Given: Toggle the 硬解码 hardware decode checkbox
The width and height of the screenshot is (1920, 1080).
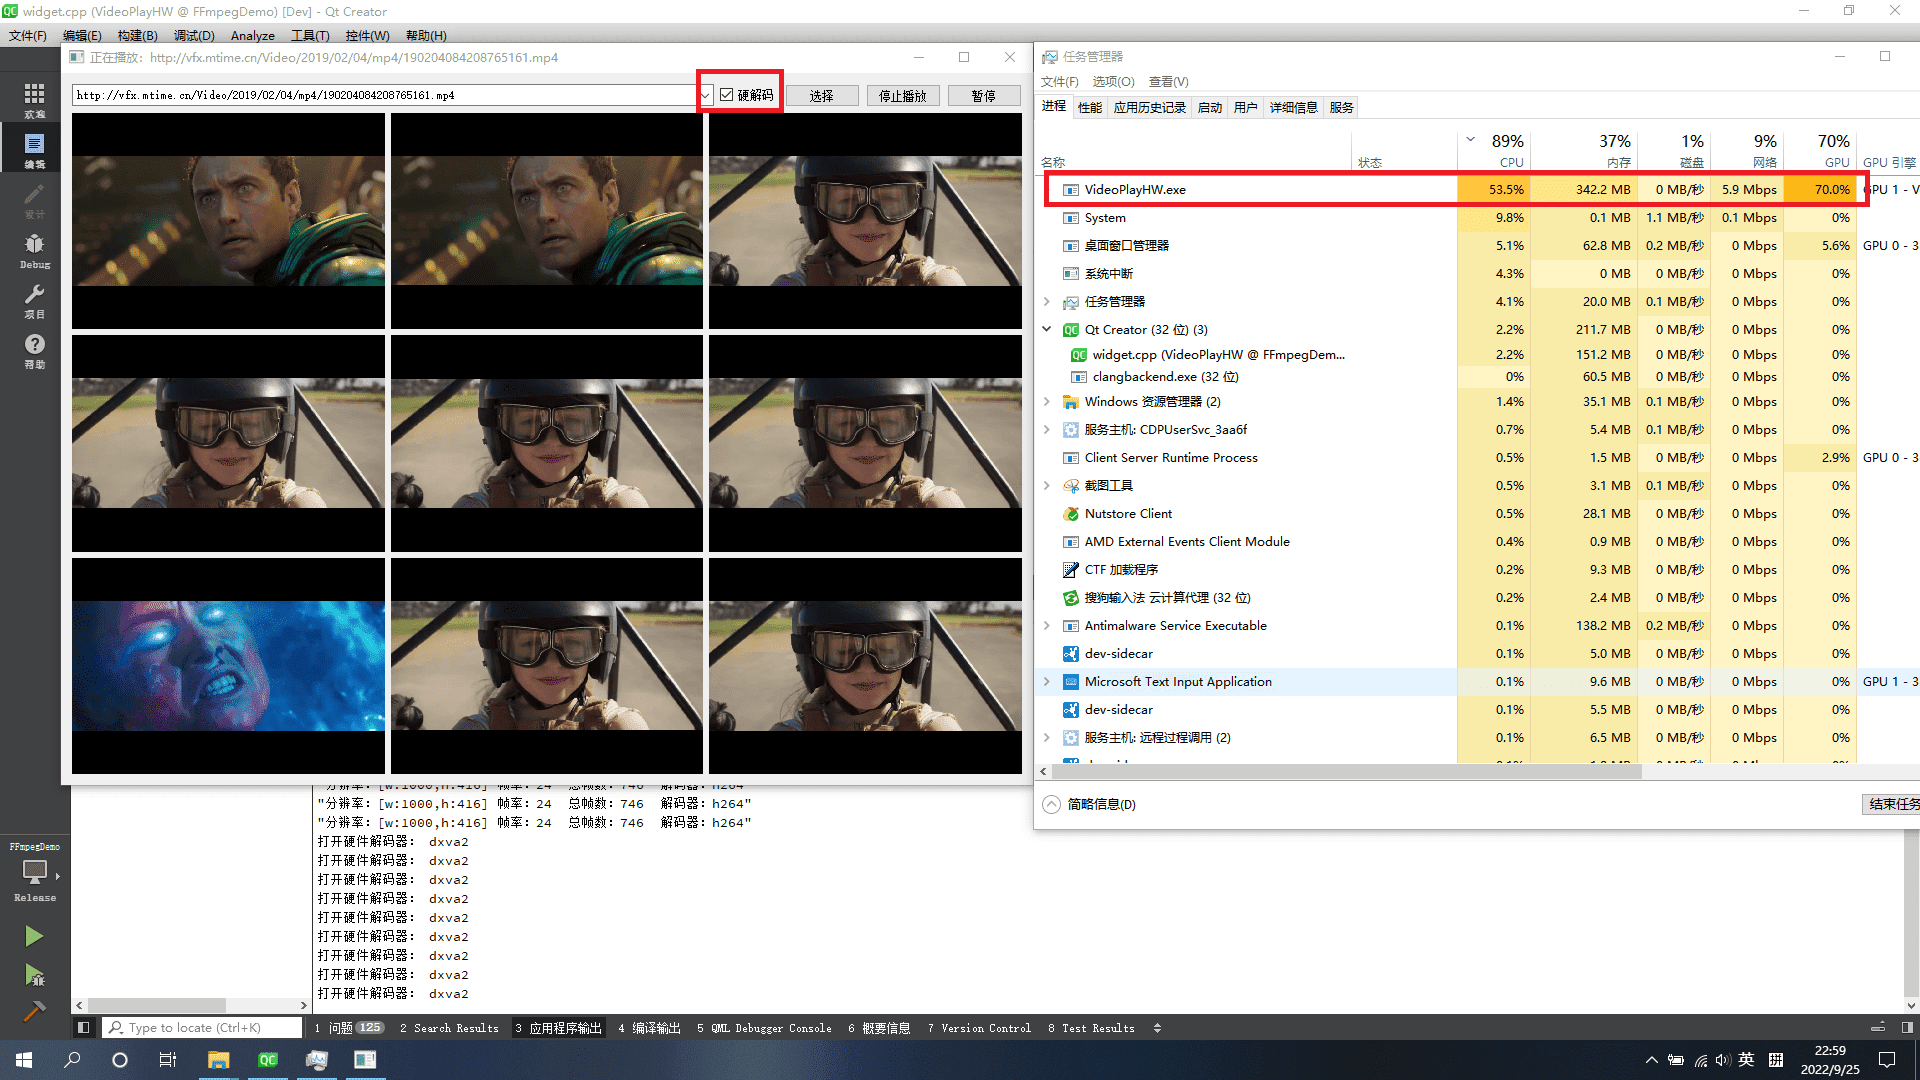Looking at the screenshot, I should [727, 95].
